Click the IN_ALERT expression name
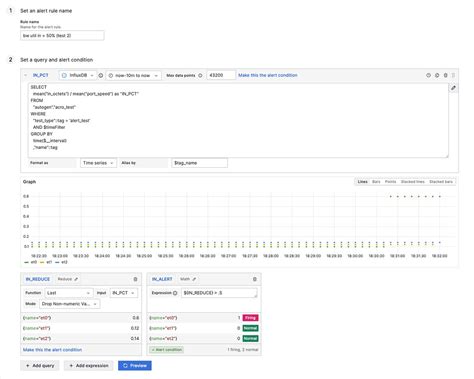The image size is (474, 379). [x=162, y=279]
